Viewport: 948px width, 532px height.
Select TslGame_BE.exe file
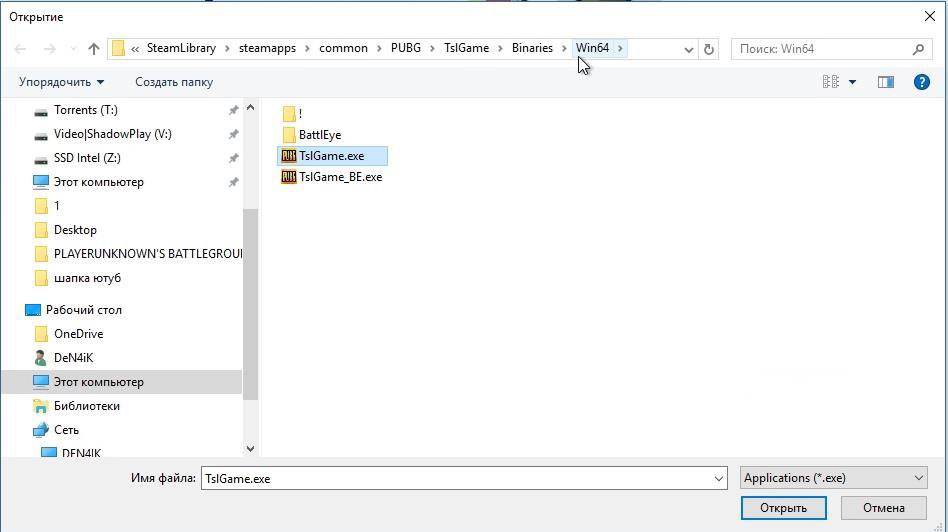(332, 177)
